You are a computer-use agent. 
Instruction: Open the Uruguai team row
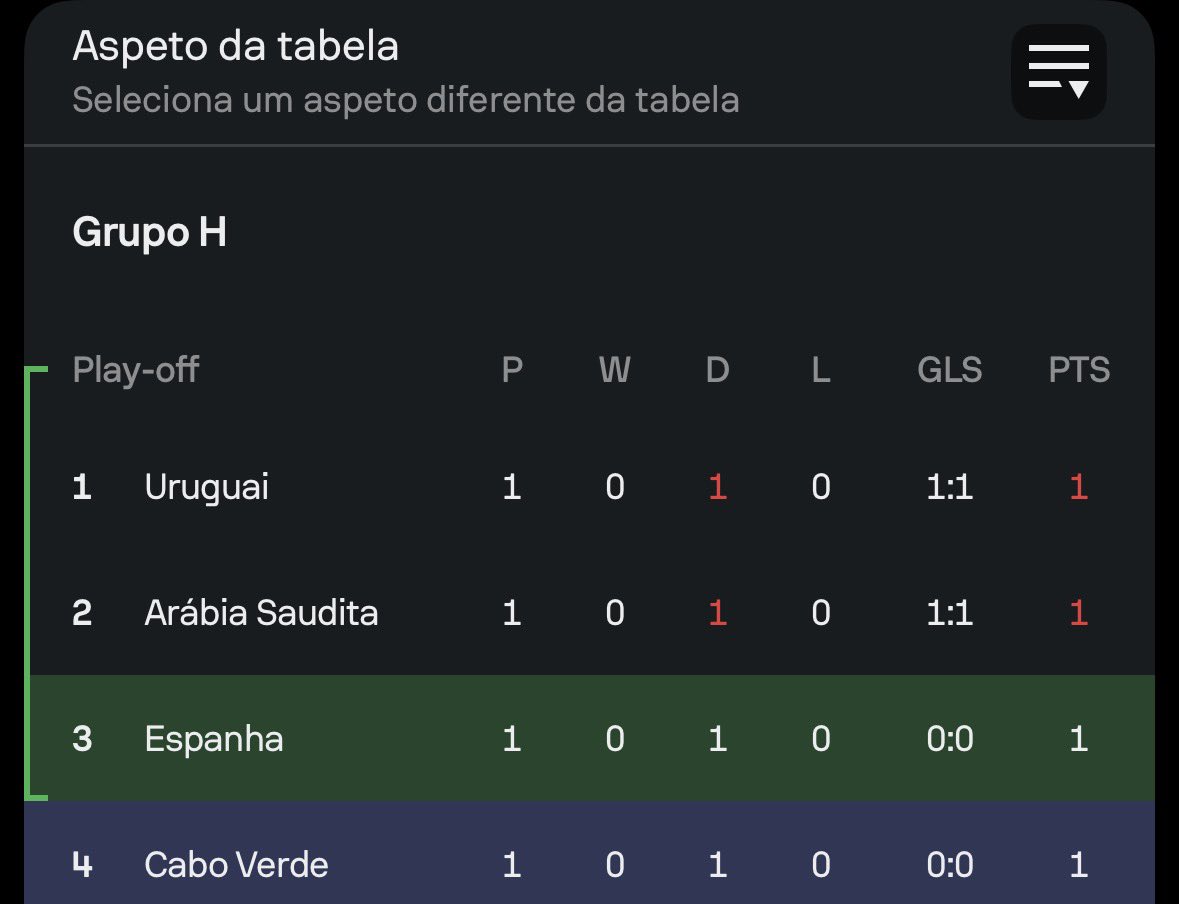(590, 487)
